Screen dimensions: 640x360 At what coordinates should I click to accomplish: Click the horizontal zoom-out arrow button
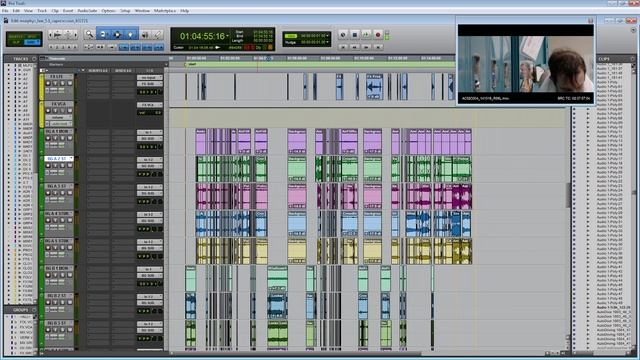coord(50,35)
